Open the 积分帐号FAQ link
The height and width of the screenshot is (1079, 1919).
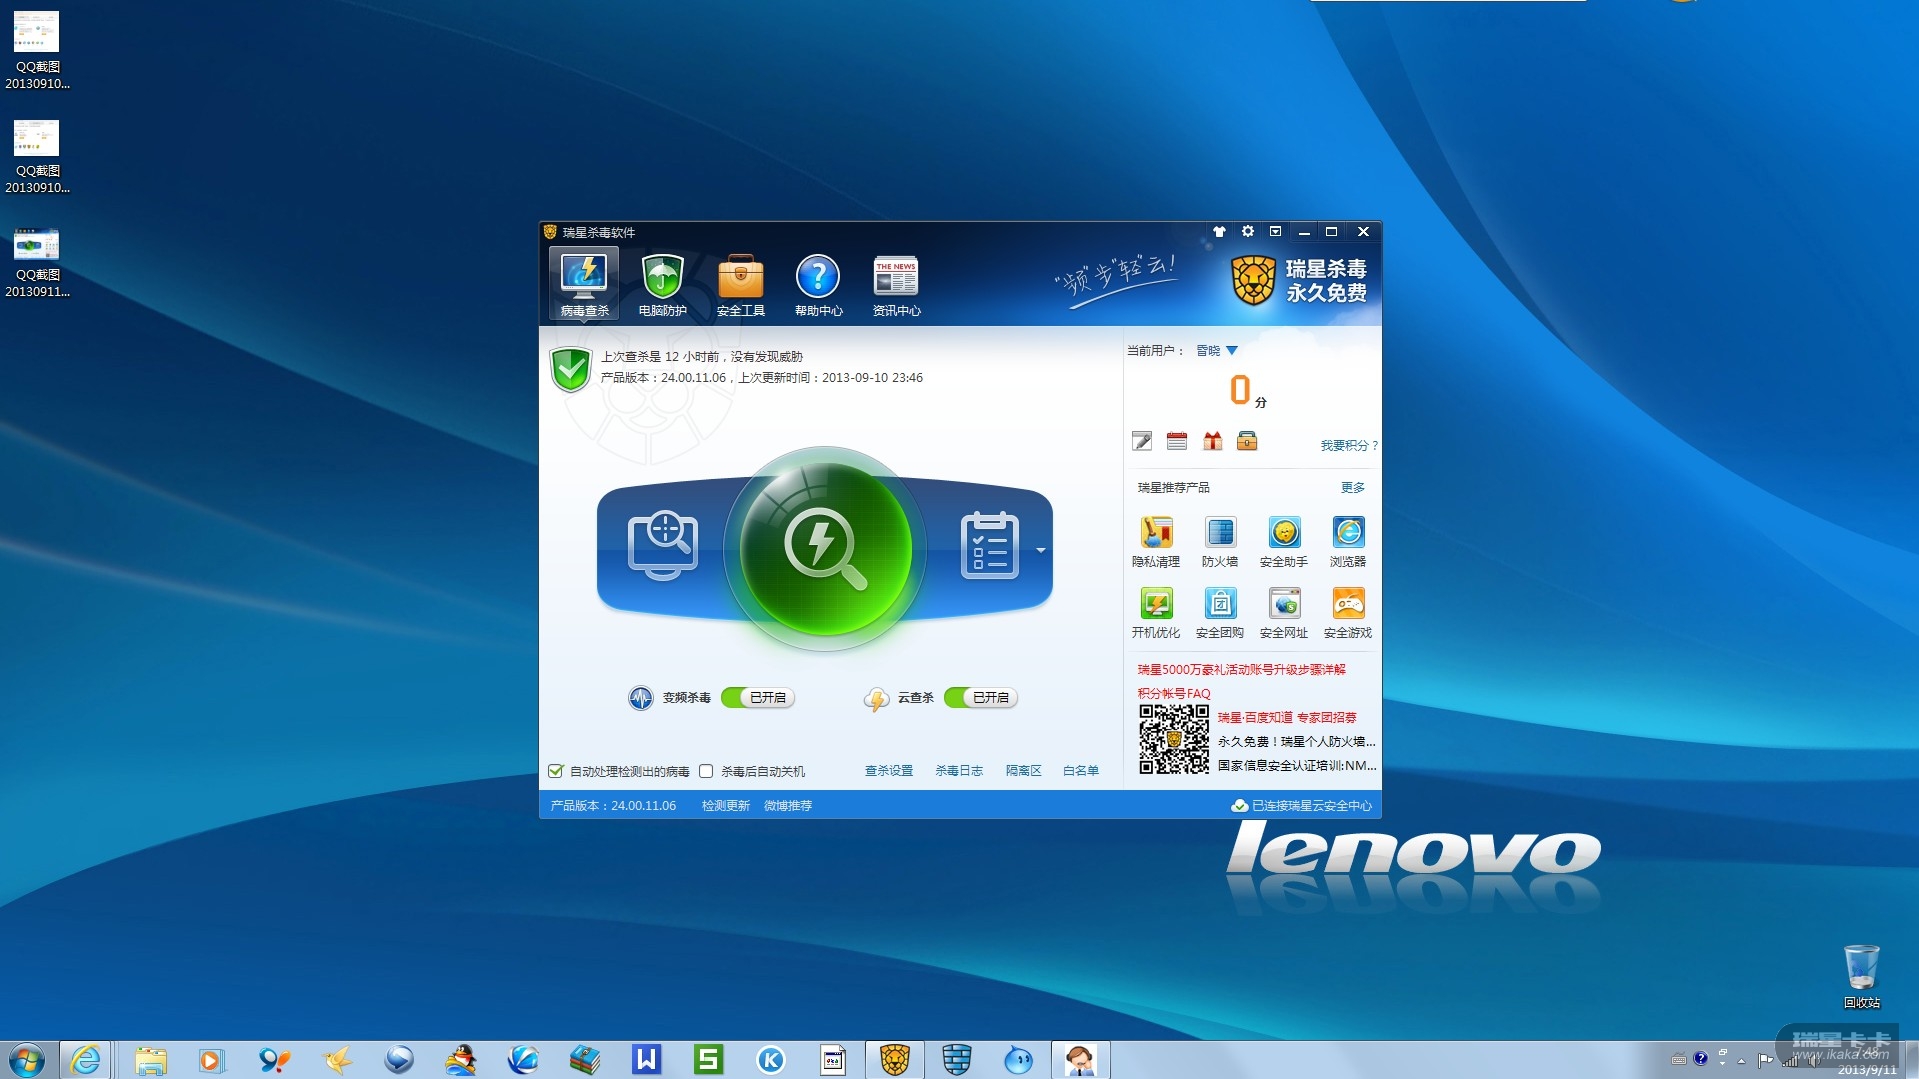[1174, 694]
